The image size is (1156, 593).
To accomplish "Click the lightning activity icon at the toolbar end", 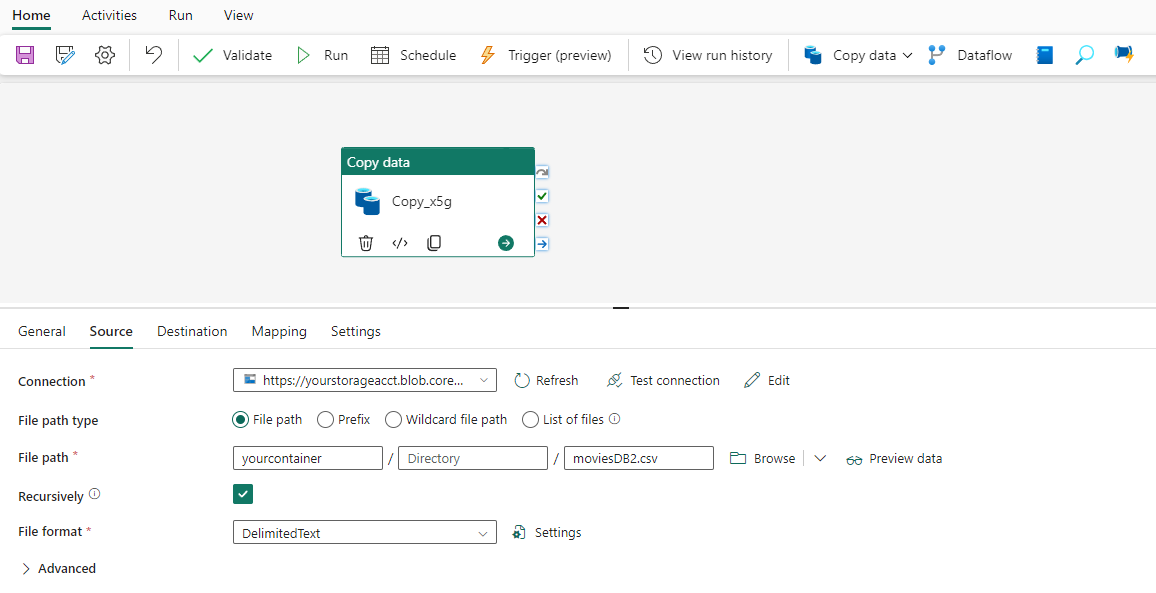I will click(1124, 55).
